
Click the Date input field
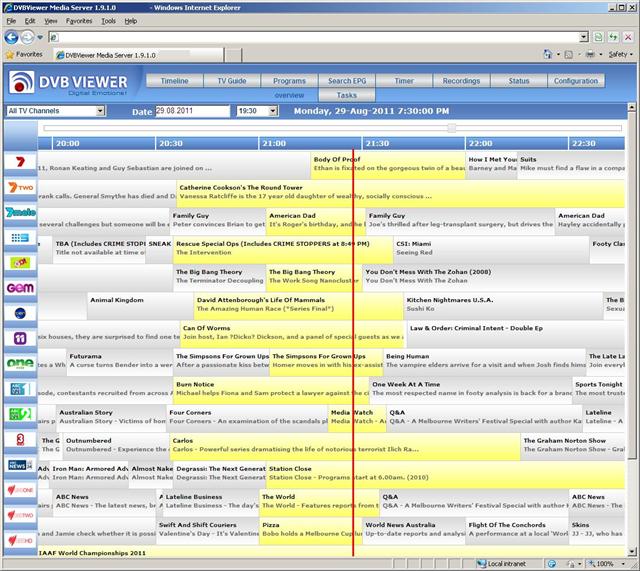tap(192, 111)
